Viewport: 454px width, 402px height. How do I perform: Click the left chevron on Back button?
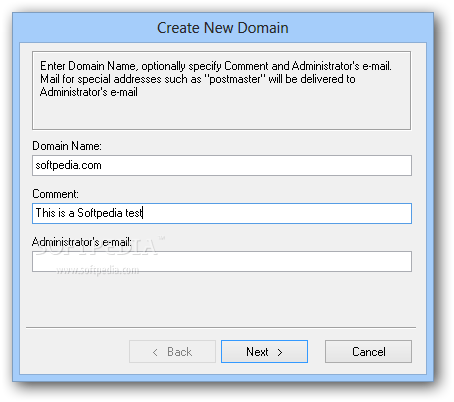[x=155, y=352]
